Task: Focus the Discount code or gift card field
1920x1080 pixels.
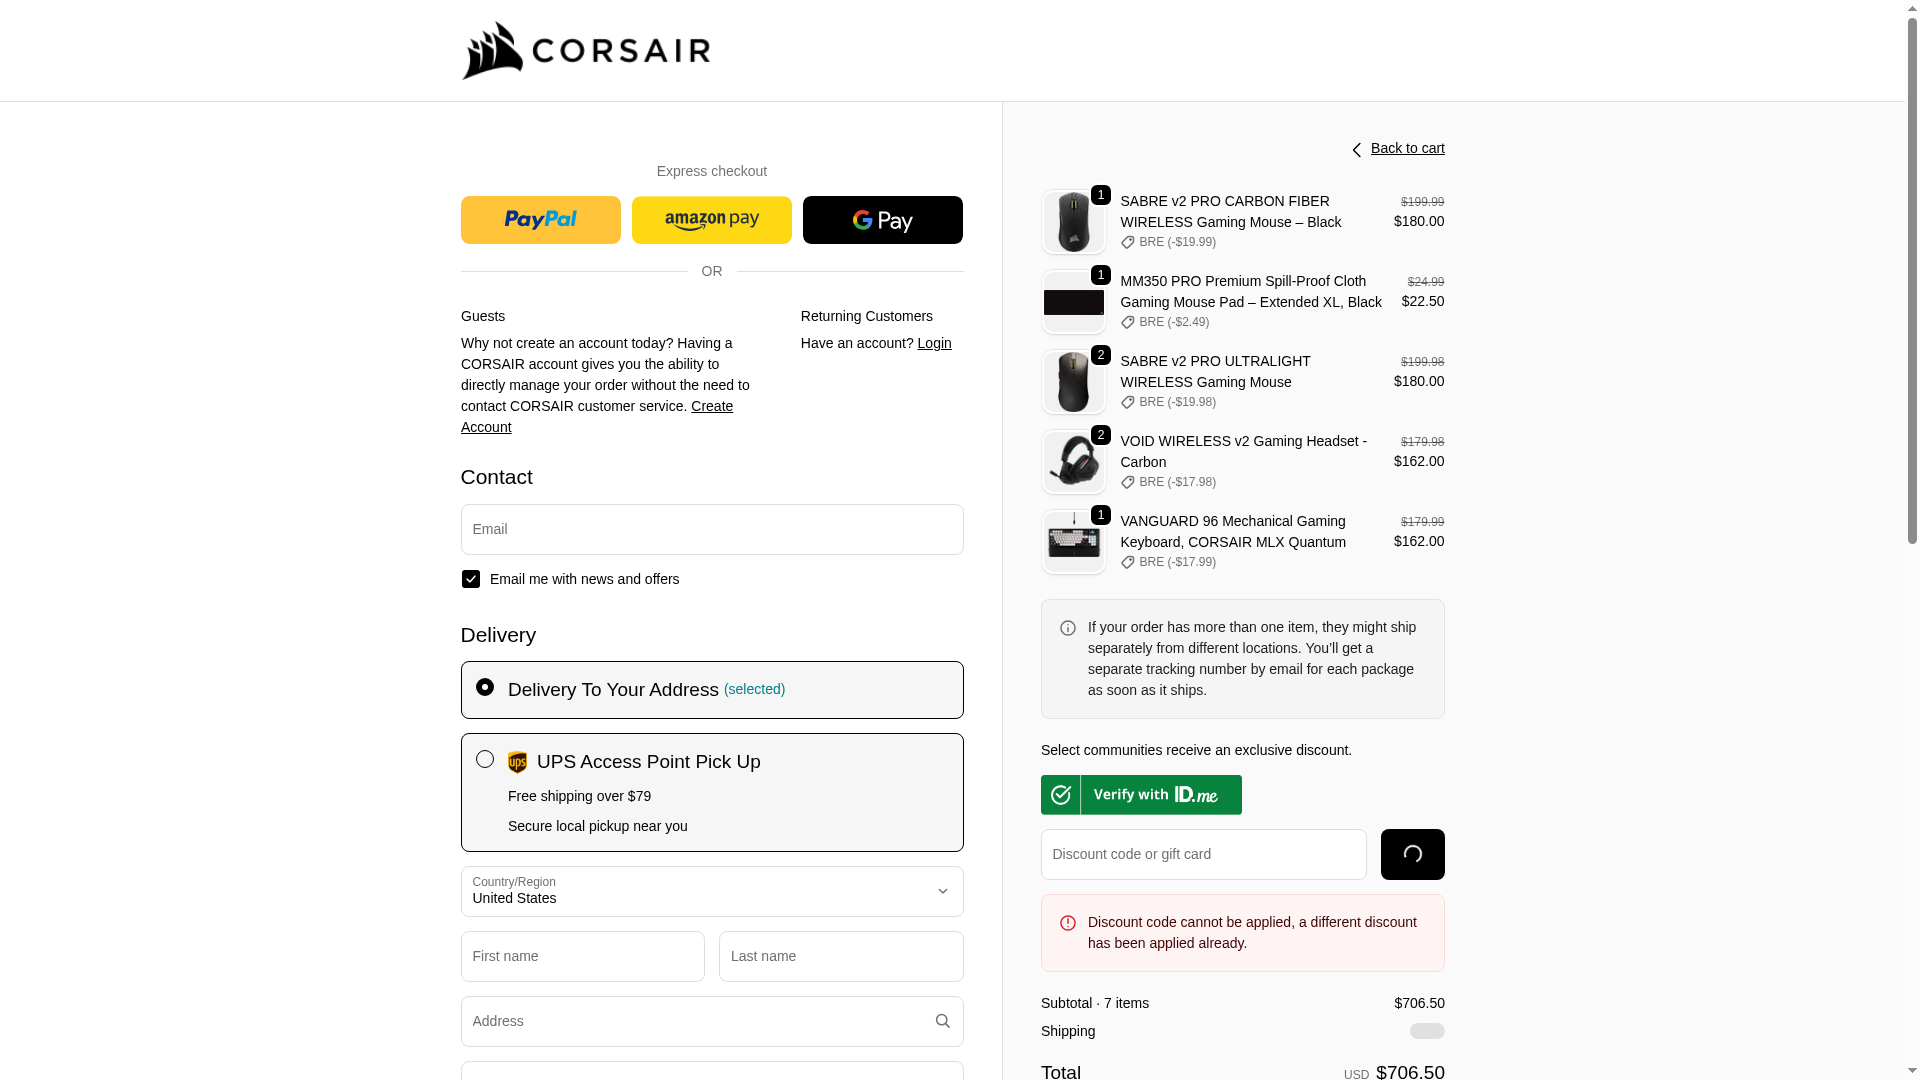Action: pyautogui.click(x=1203, y=854)
